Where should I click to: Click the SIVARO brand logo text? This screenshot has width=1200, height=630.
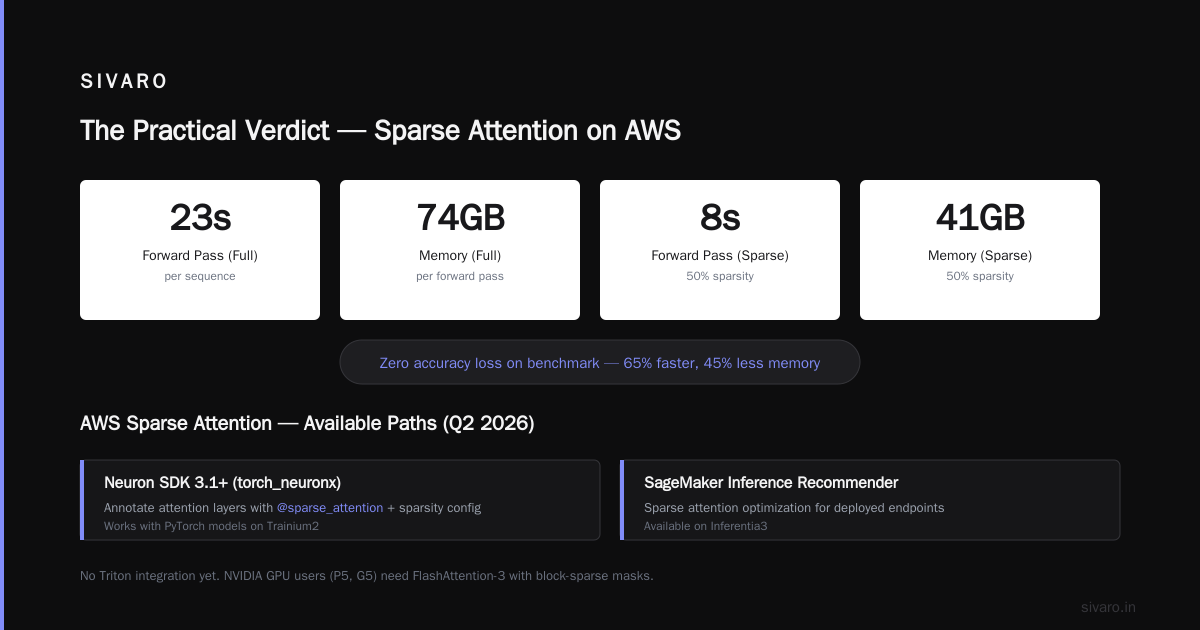click(124, 82)
